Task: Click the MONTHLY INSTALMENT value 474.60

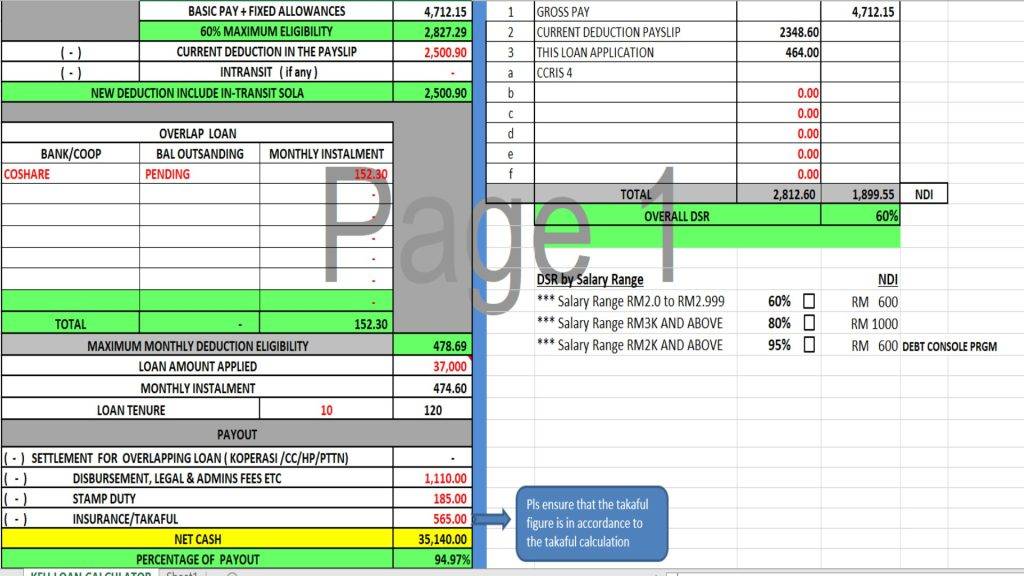Action: coord(432,388)
